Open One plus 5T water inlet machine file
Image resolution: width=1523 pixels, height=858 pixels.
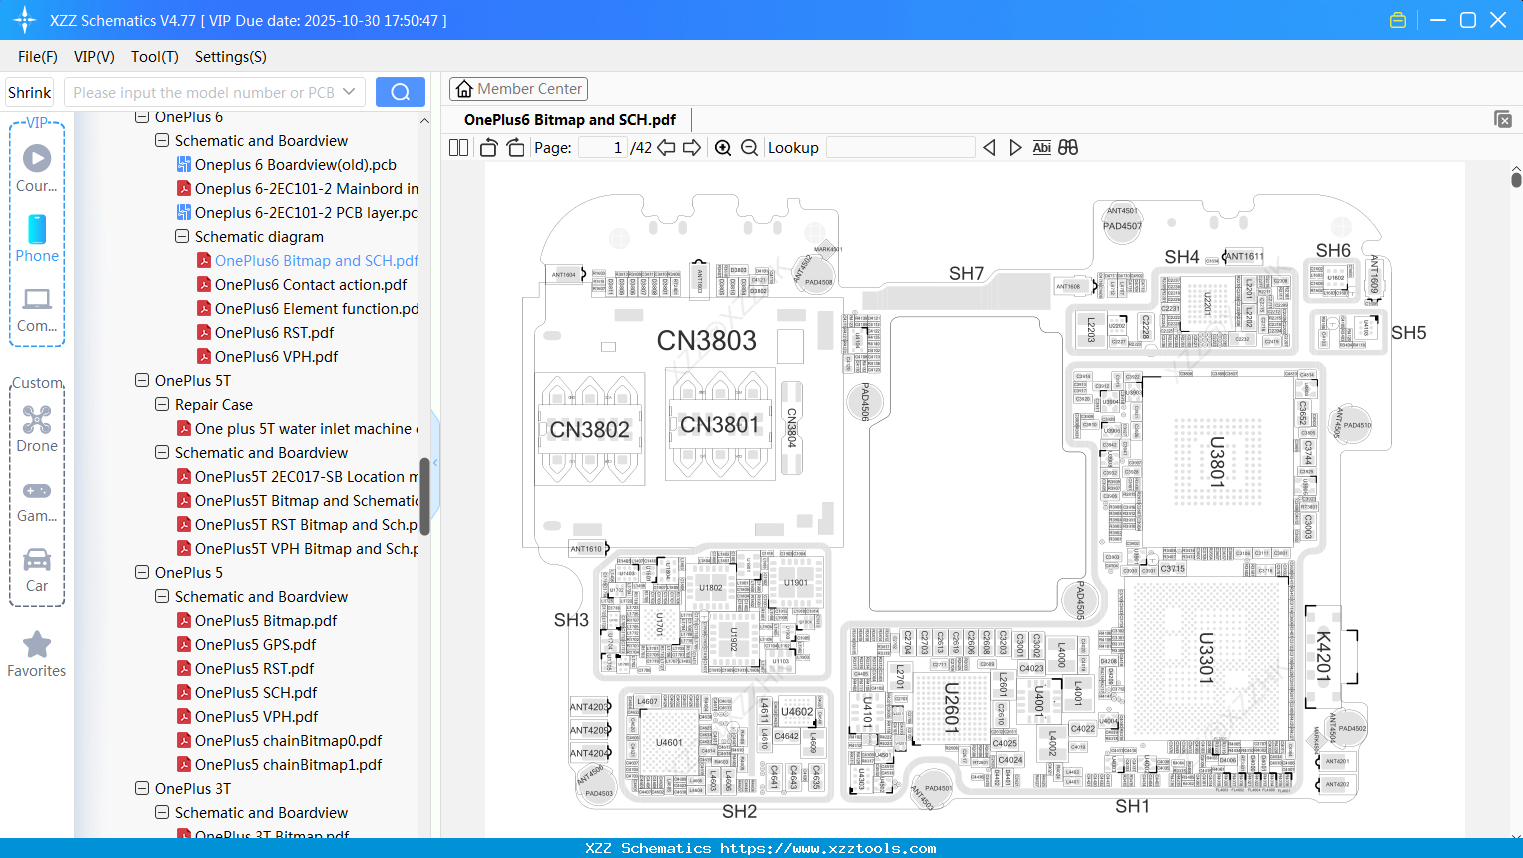tap(306, 429)
